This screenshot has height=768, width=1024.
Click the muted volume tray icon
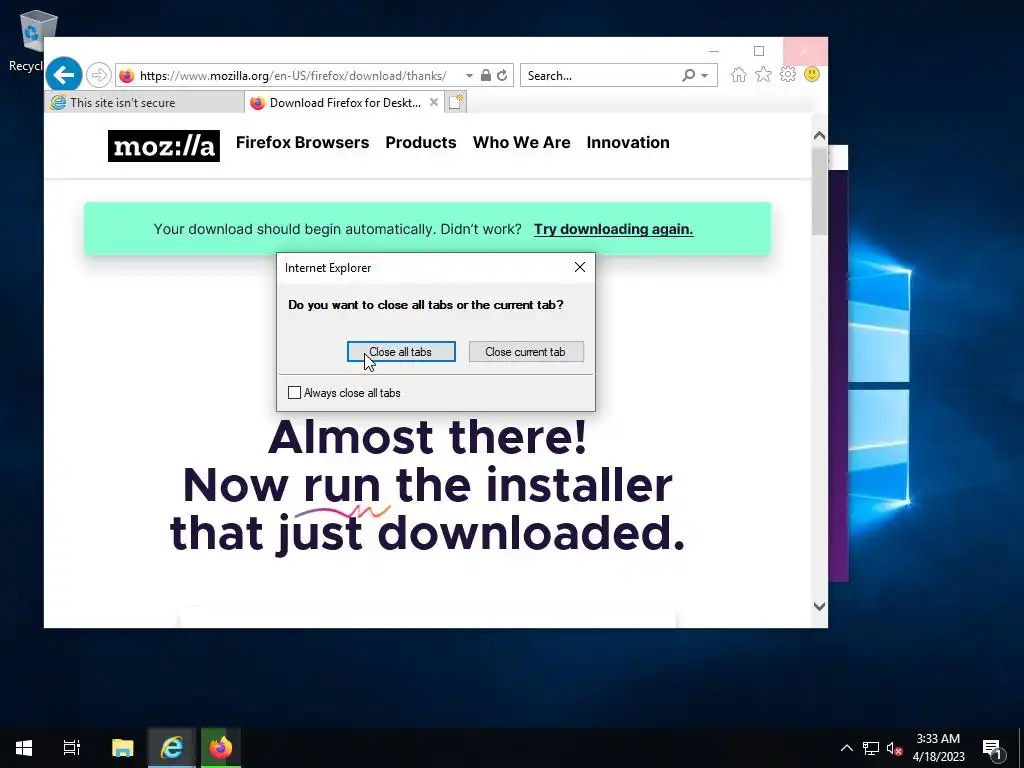[x=894, y=748]
